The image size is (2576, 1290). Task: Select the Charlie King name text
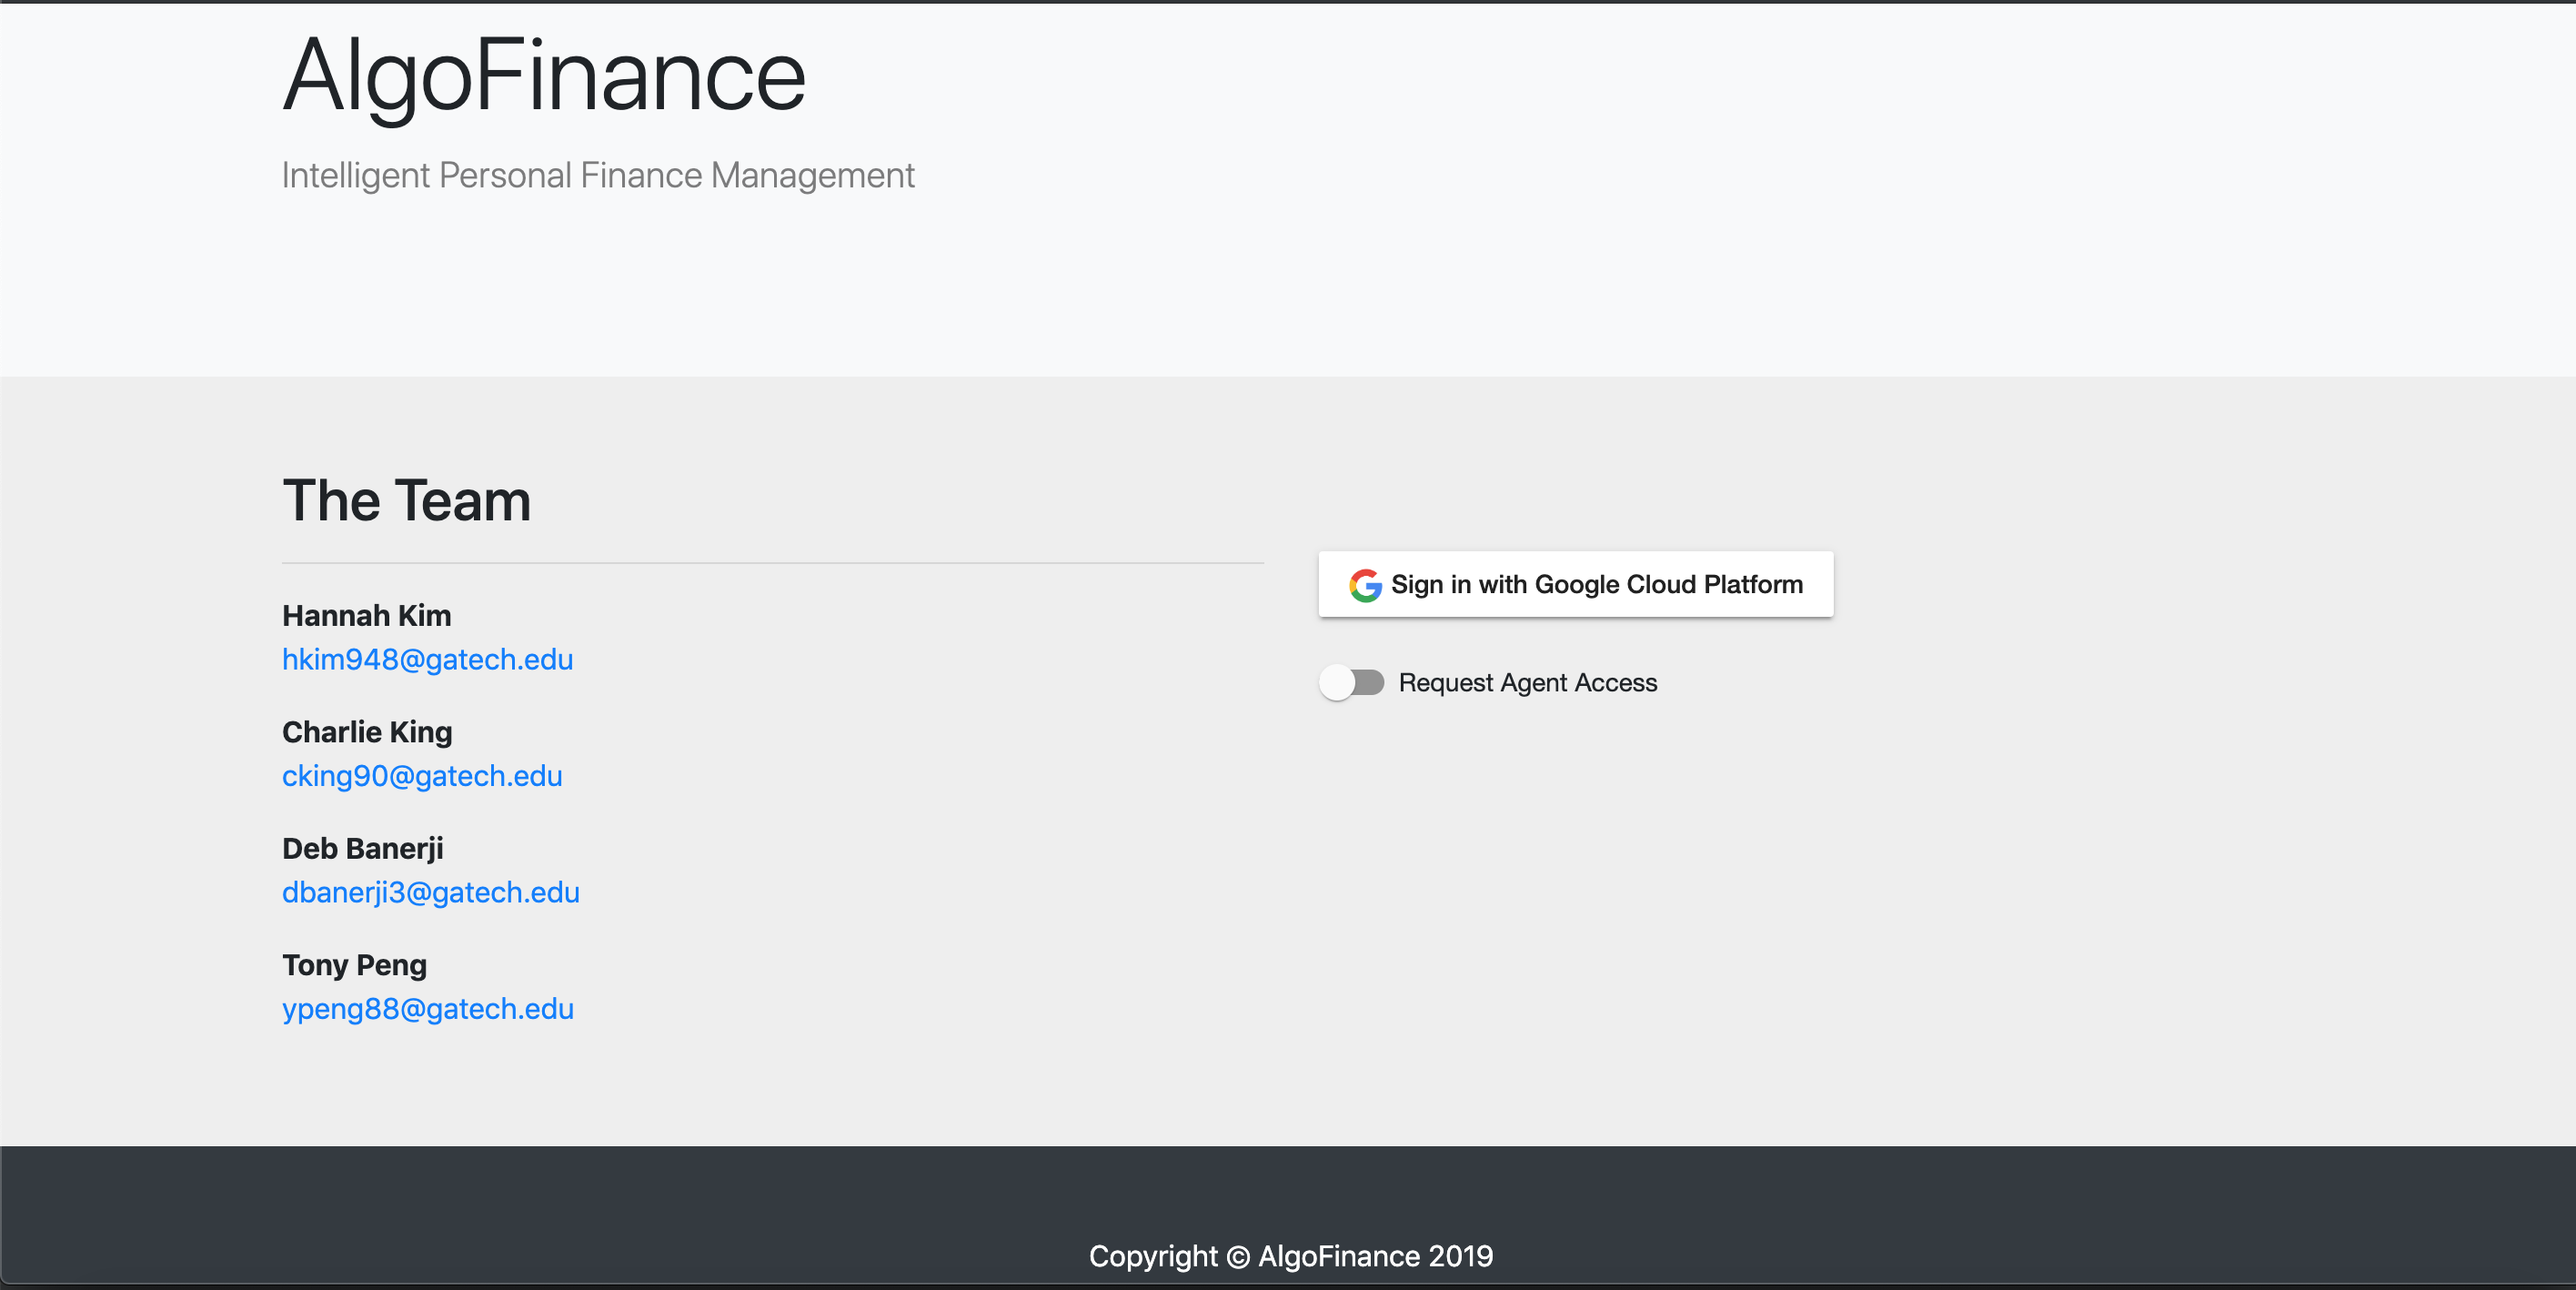[367, 732]
